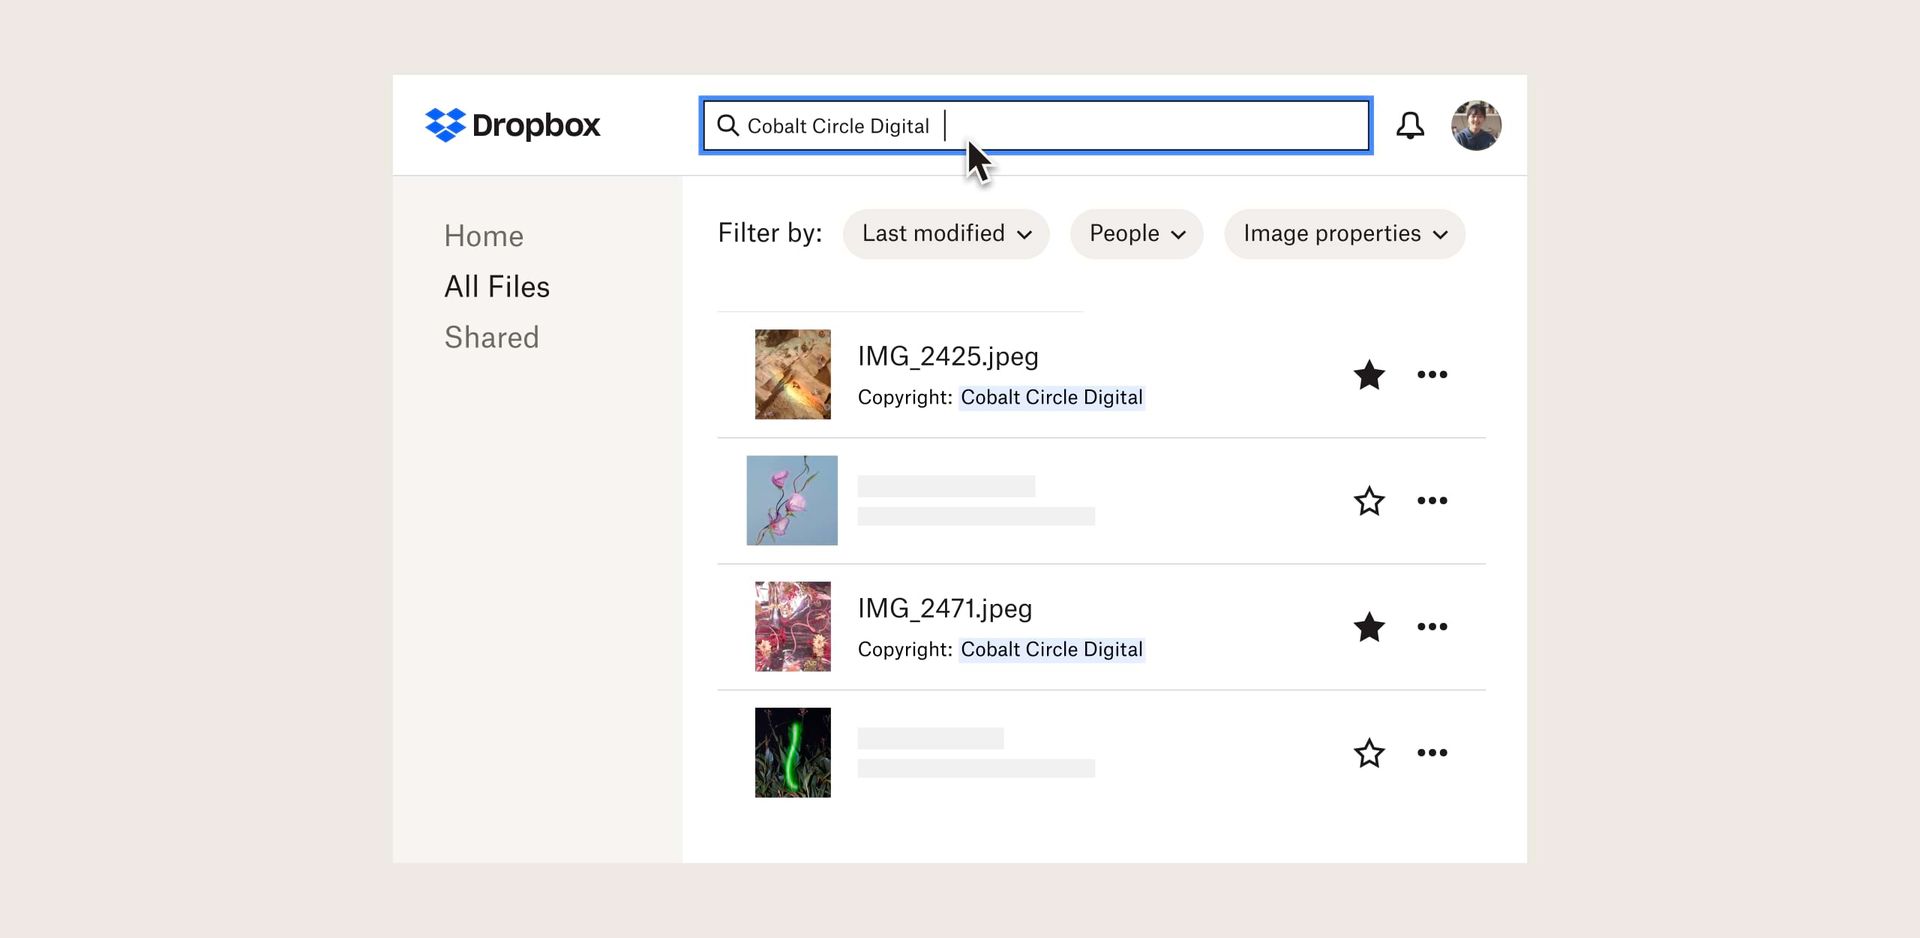Screen dimensions: 1920x938
Task: Open the notifications bell icon
Action: (x=1410, y=125)
